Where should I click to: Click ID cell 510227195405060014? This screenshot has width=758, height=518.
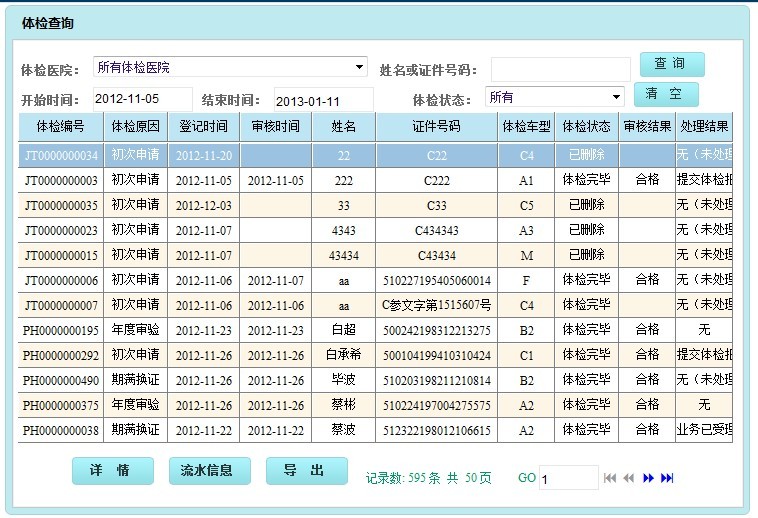point(437,280)
